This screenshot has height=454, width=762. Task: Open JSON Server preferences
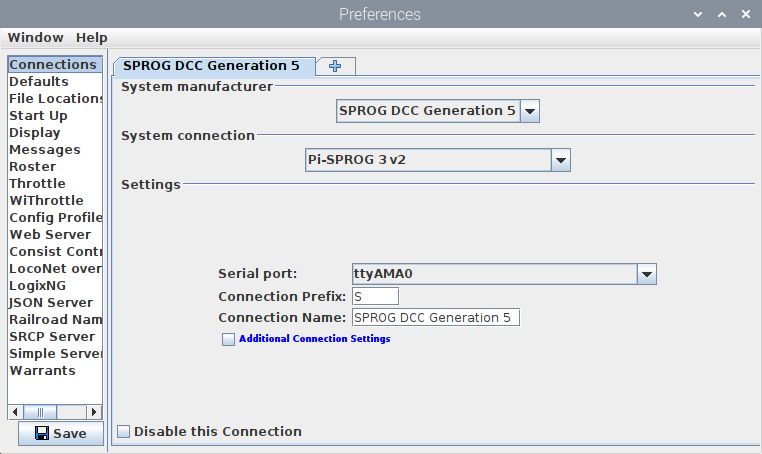[55, 303]
